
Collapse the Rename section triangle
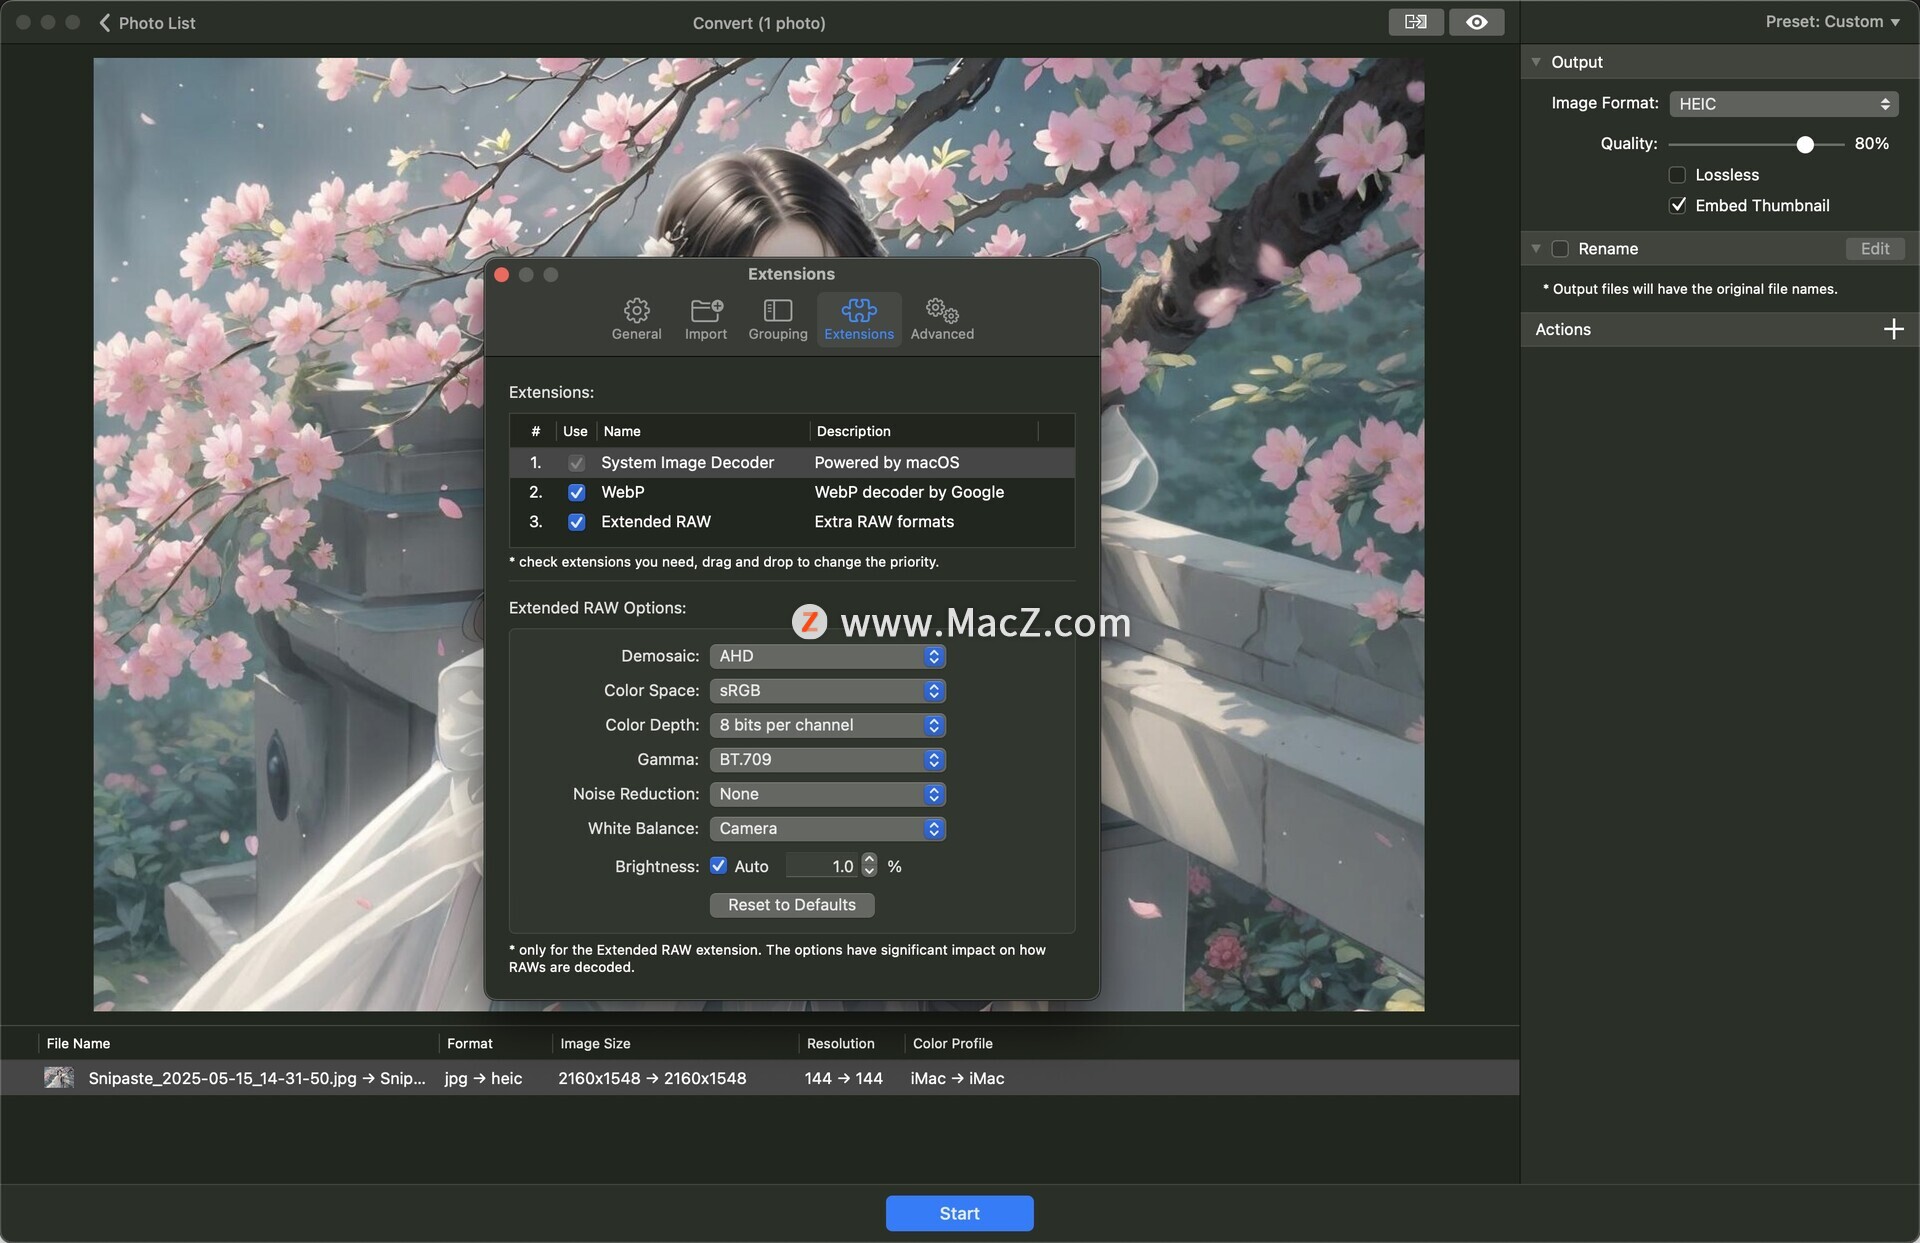coord(1536,249)
